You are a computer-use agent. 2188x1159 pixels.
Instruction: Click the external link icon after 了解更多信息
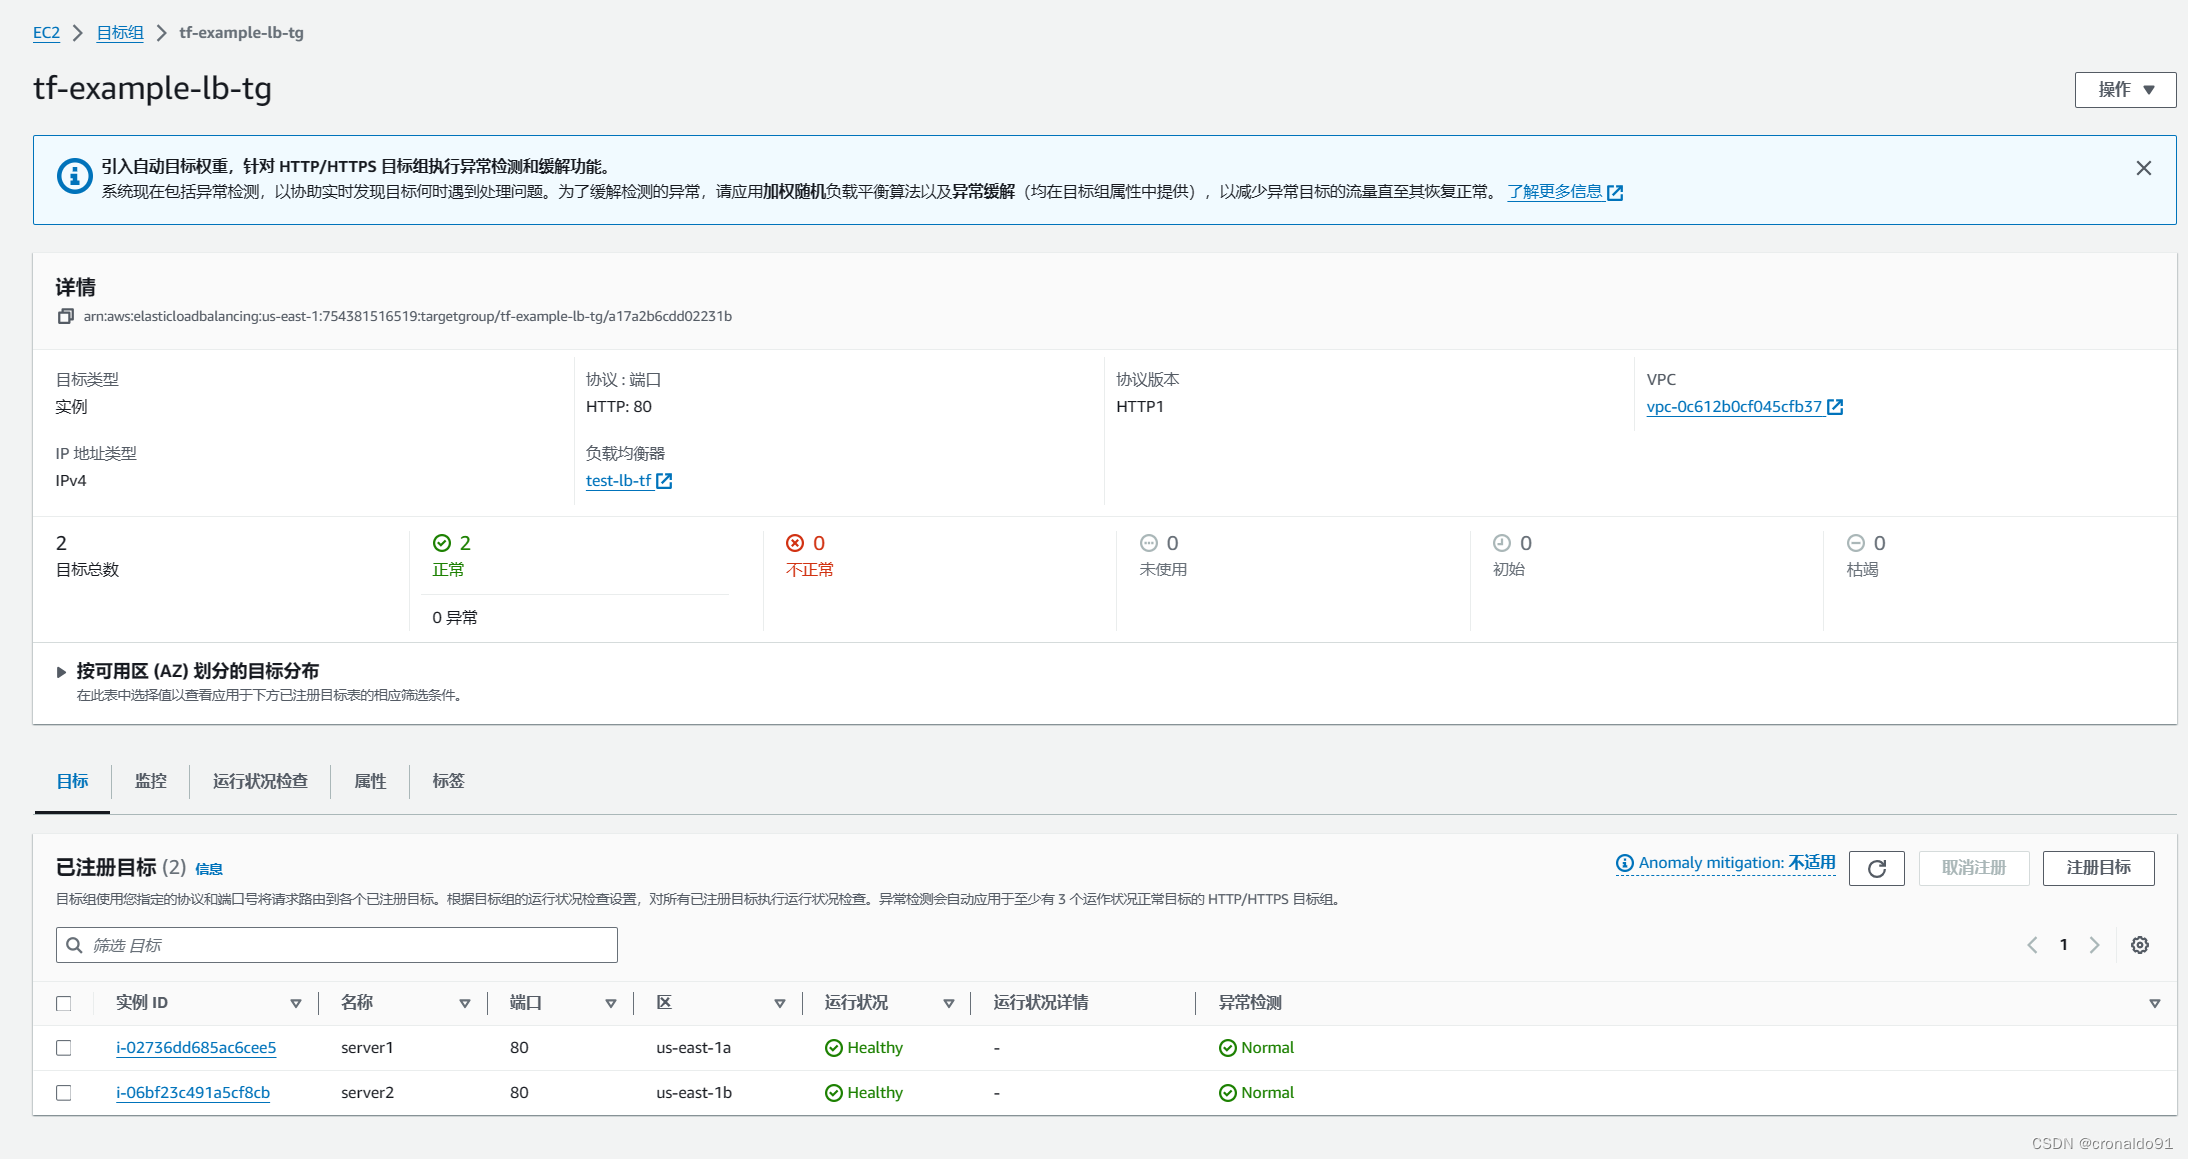(1615, 192)
